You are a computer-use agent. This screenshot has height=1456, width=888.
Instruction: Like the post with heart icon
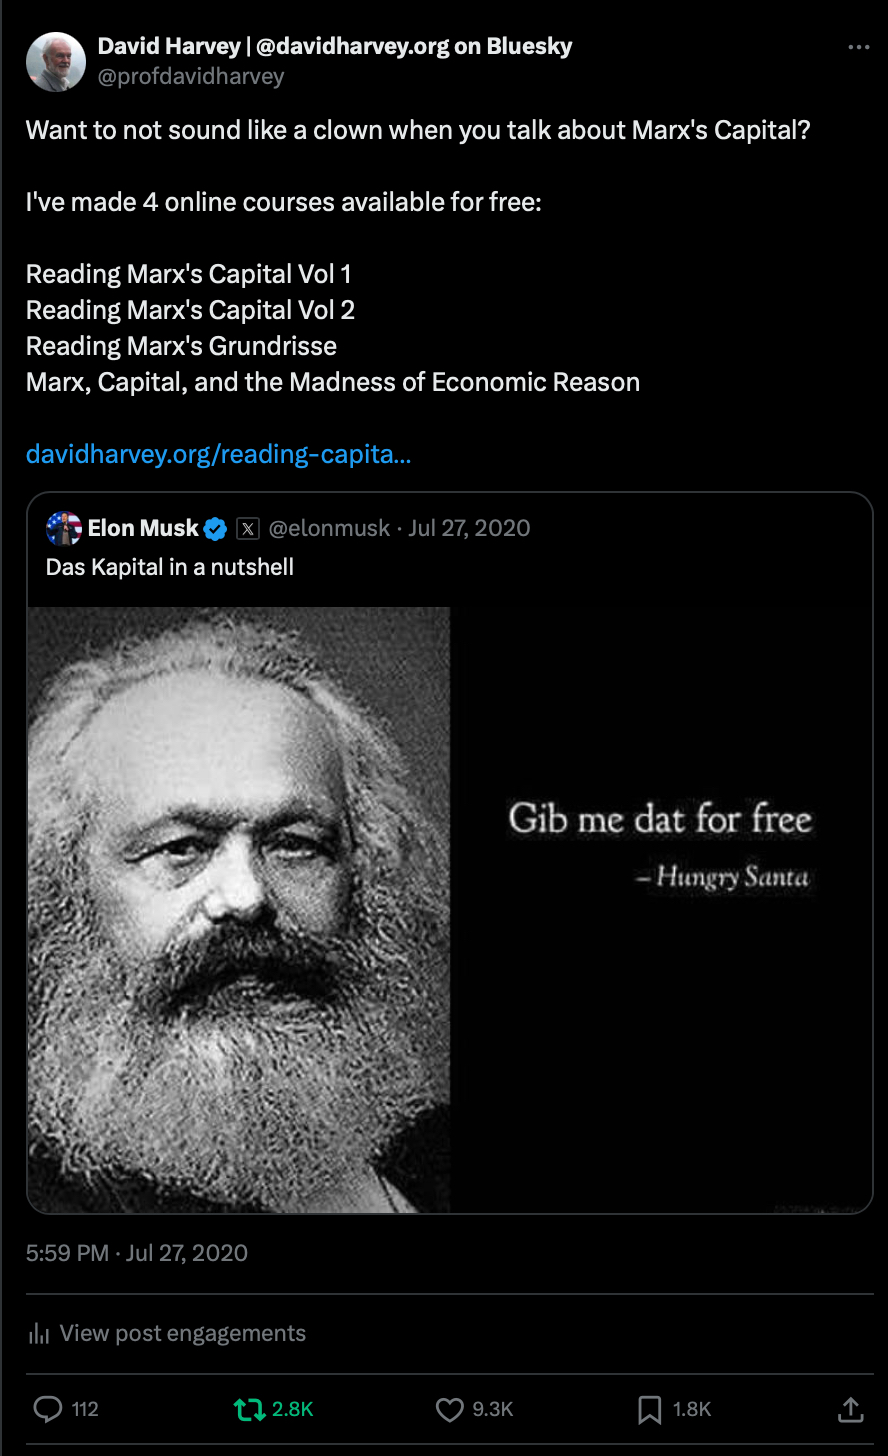[x=450, y=1409]
